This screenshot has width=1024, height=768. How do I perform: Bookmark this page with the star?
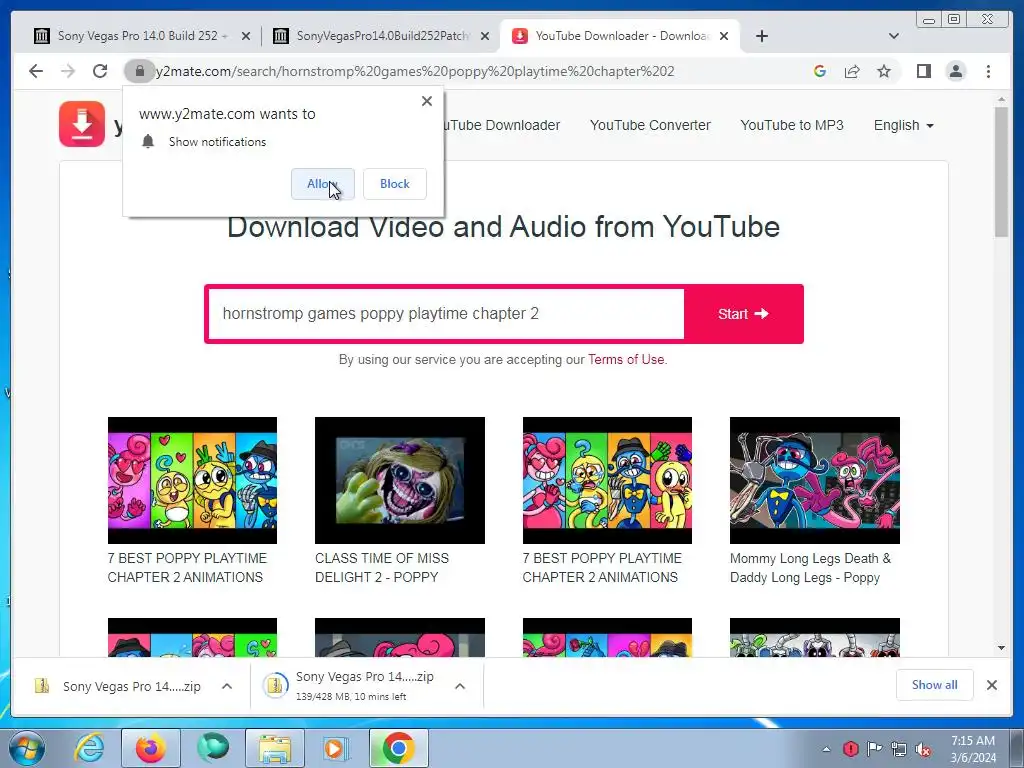[x=884, y=71]
